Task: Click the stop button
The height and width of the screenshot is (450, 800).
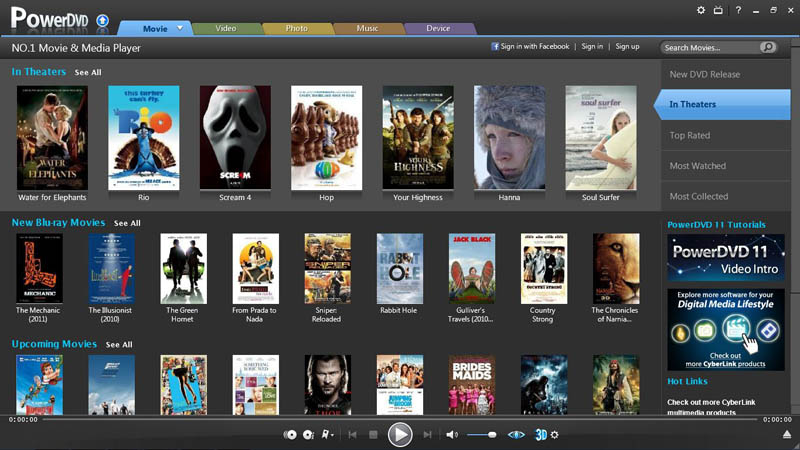Action: pos(373,435)
